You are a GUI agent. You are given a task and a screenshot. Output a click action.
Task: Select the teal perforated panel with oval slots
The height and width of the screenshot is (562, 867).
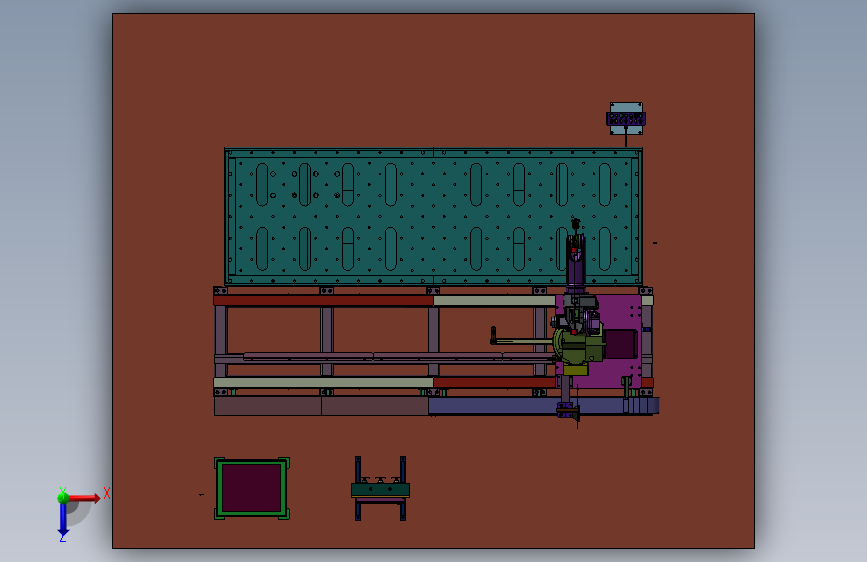433,216
